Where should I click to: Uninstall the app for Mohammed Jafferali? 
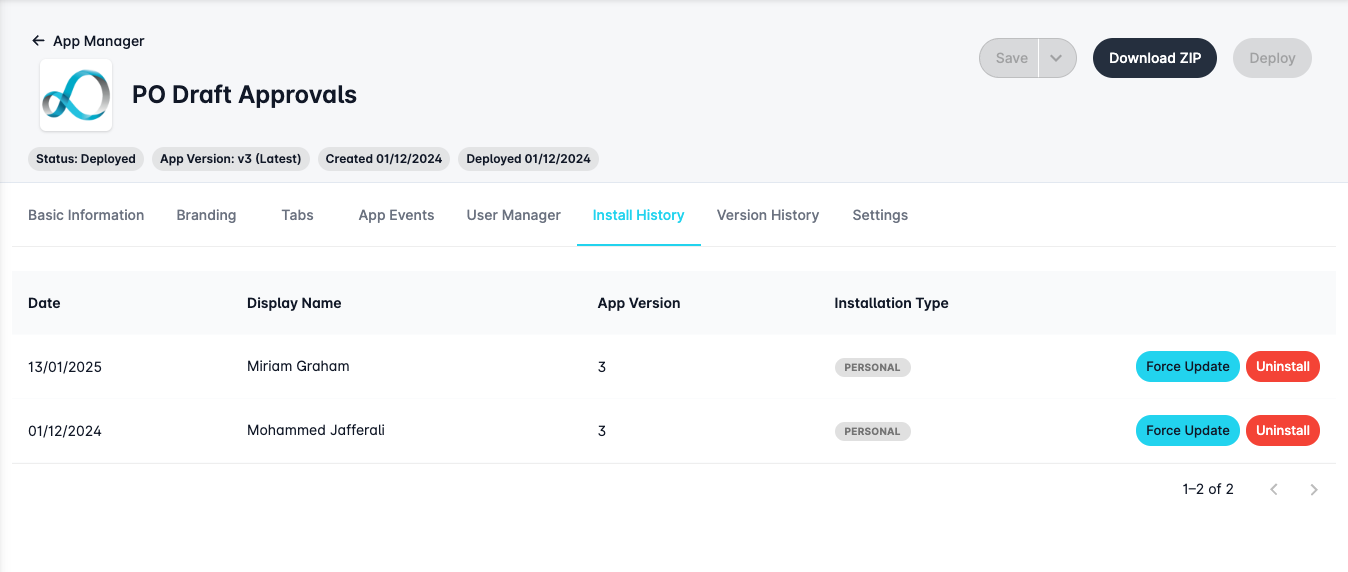click(x=1282, y=431)
